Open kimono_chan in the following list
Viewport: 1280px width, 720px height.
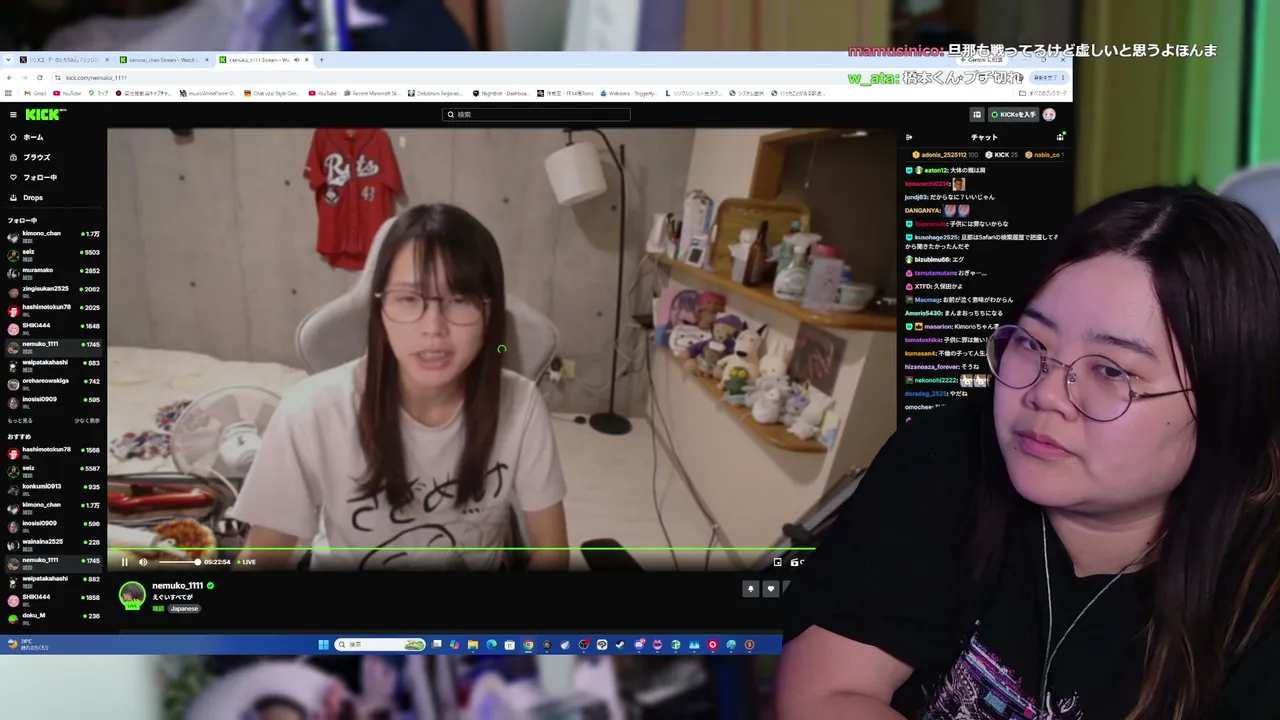[x=53, y=236]
